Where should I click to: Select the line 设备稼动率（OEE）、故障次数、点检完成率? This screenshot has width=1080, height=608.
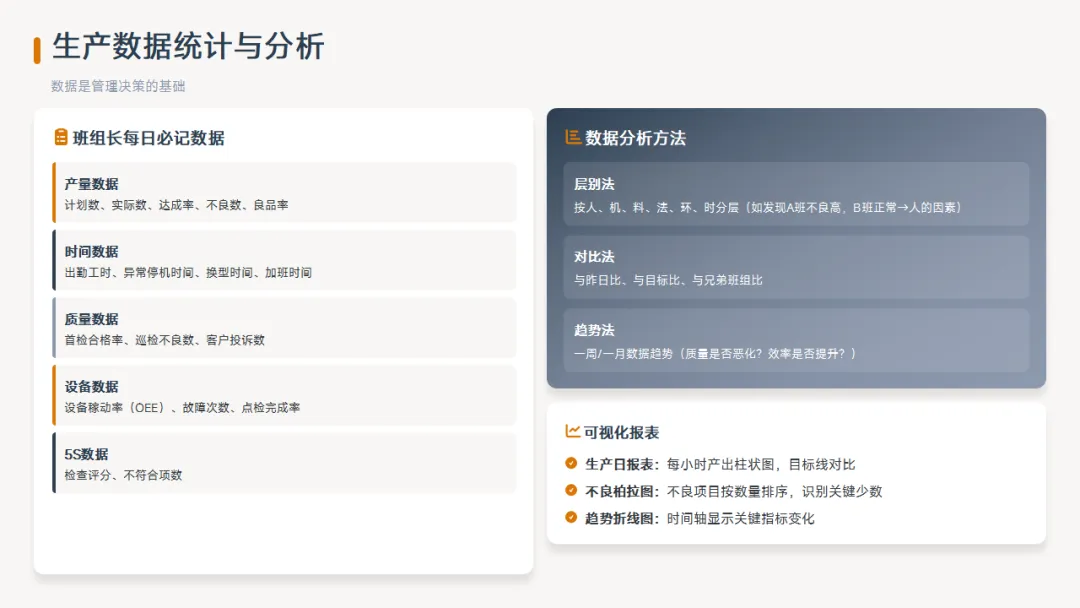[183, 408]
